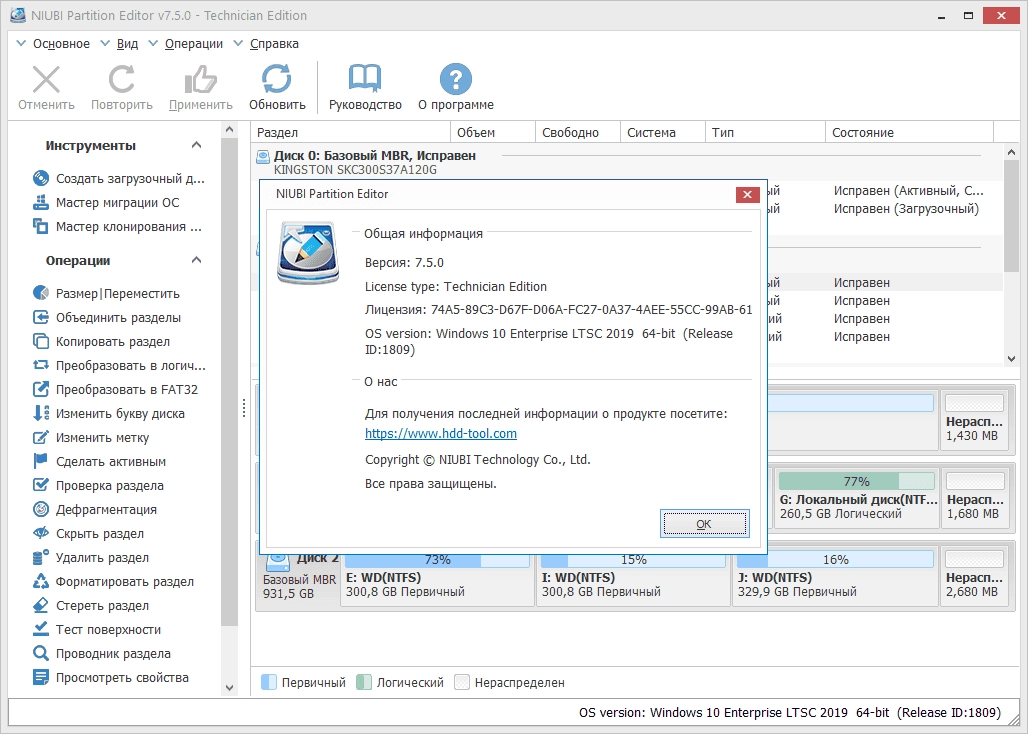The height and width of the screenshot is (734, 1028).
Task: Click the down arrow of the partition list scrollbar
Action: pyautogui.click(x=1011, y=358)
